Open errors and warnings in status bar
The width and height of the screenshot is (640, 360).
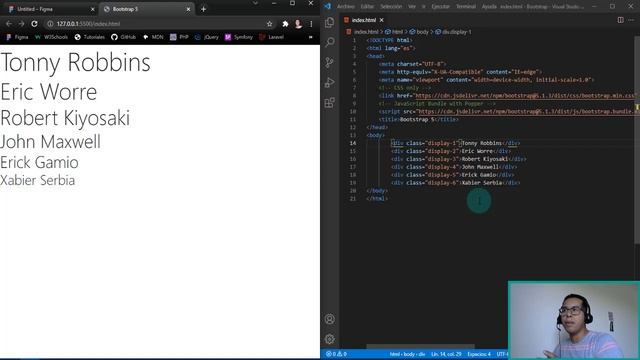tap(336, 354)
